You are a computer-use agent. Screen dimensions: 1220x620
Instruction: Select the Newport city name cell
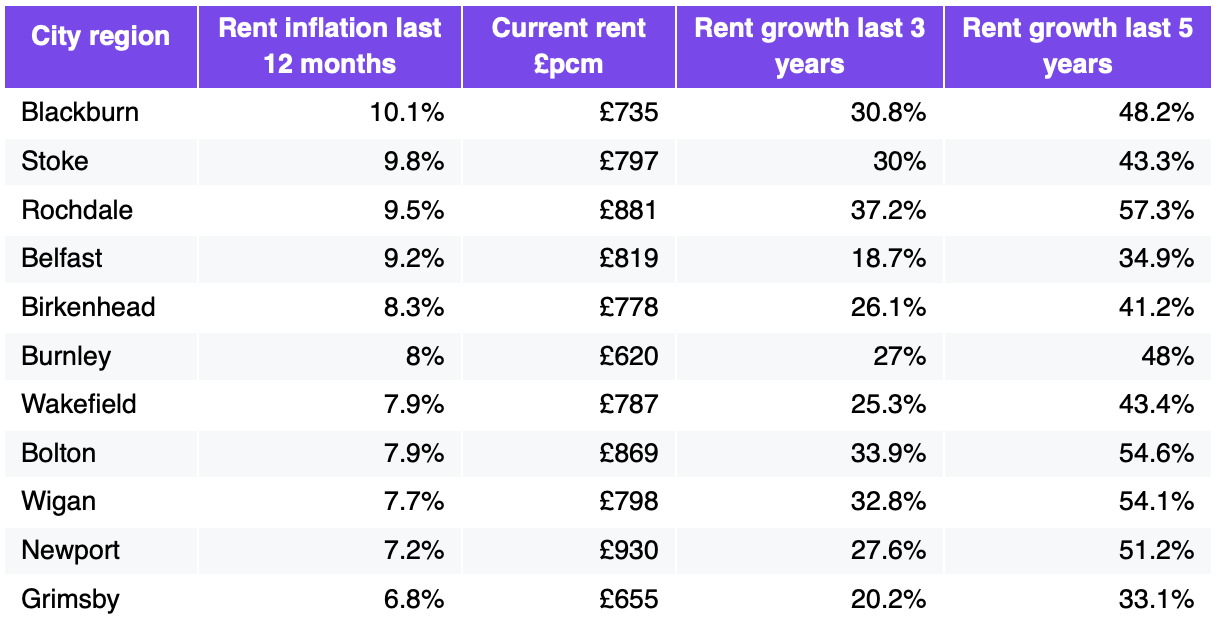click(70, 551)
